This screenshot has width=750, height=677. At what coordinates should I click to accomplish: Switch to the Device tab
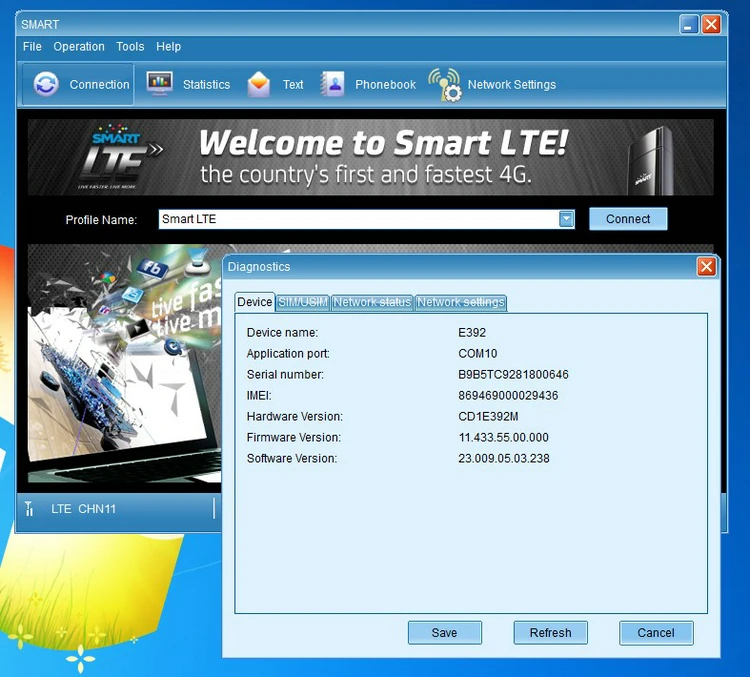(x=254, y=302)
